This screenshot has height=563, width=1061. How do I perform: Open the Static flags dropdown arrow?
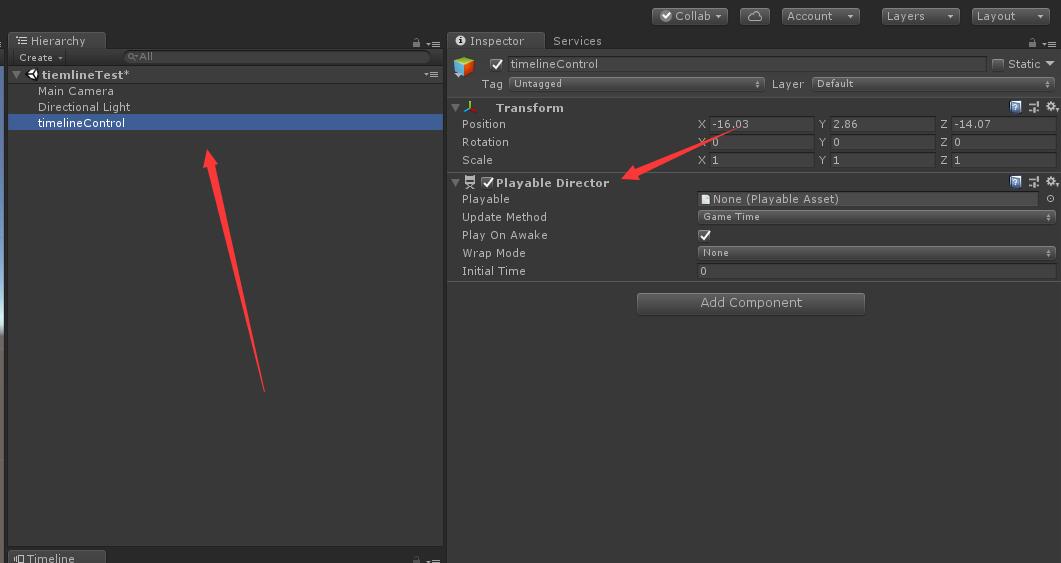[1049, 64]
